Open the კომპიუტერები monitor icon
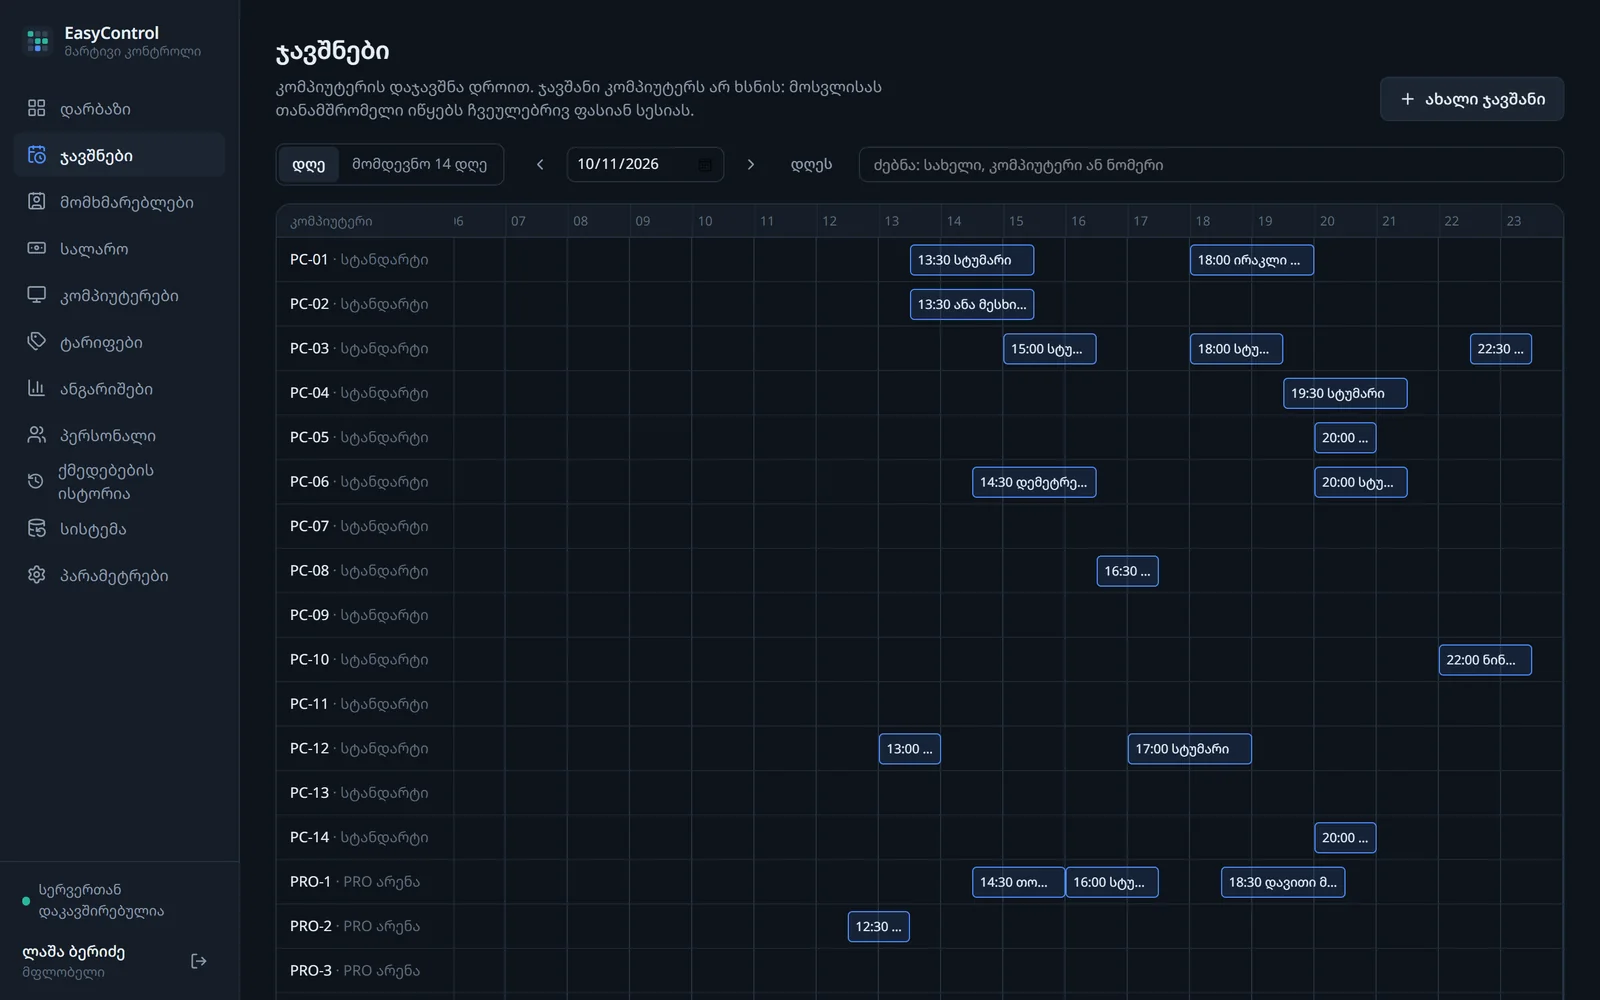Image resolution: width=1600 pixels, height=1000 pixels. [x=37, y=295]
